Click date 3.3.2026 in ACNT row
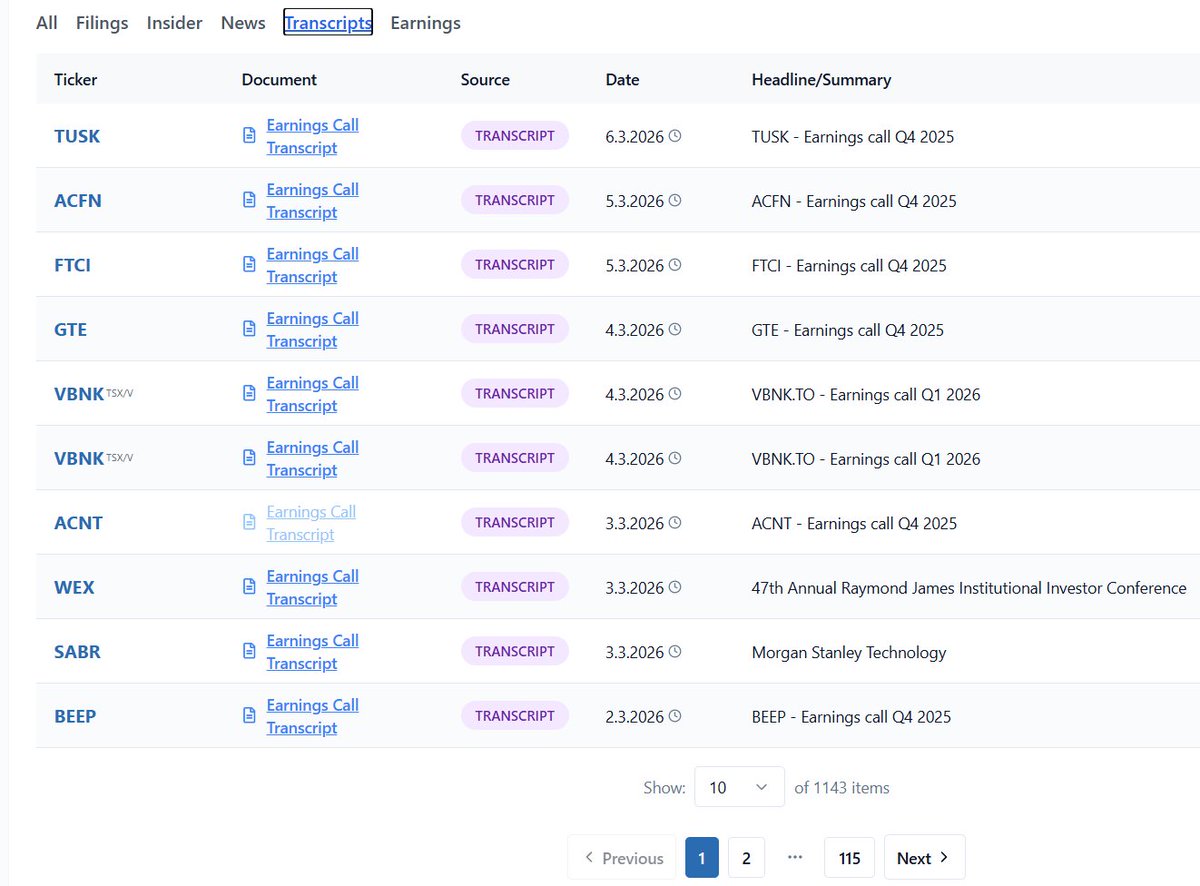Screen dimensions: 1200x886 point(635,523)
